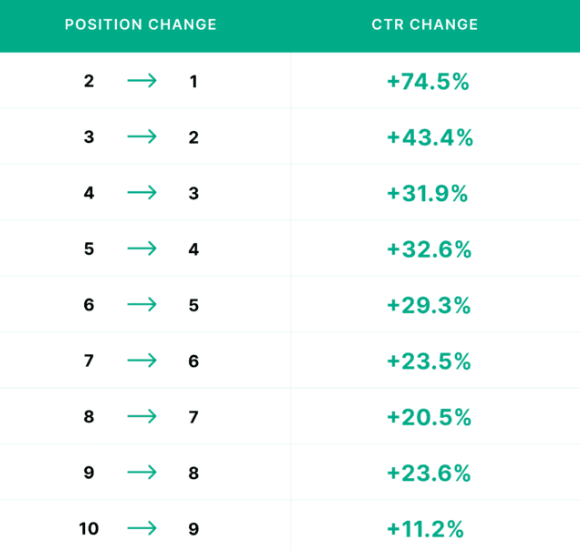Select the +74.5% CTR value
This screenshot has width=580, height=551.
point(428,81)
